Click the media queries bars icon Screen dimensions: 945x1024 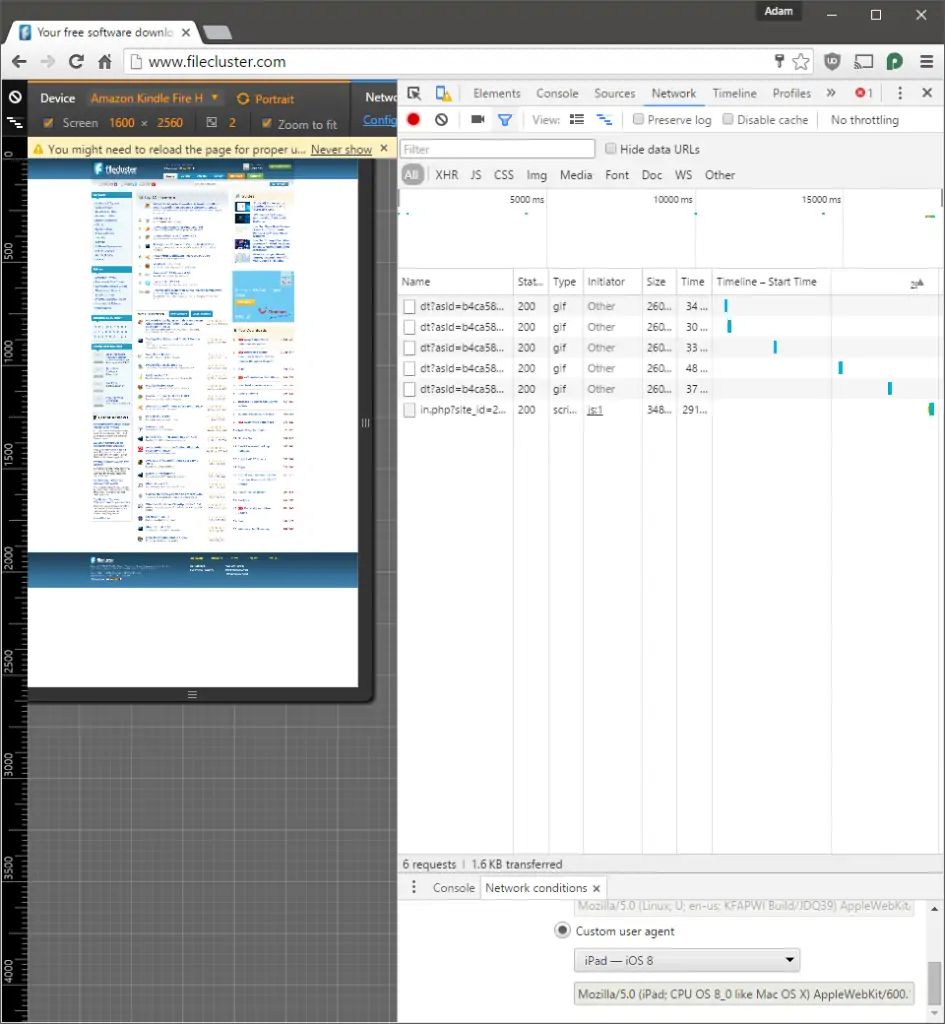[15, 122]
